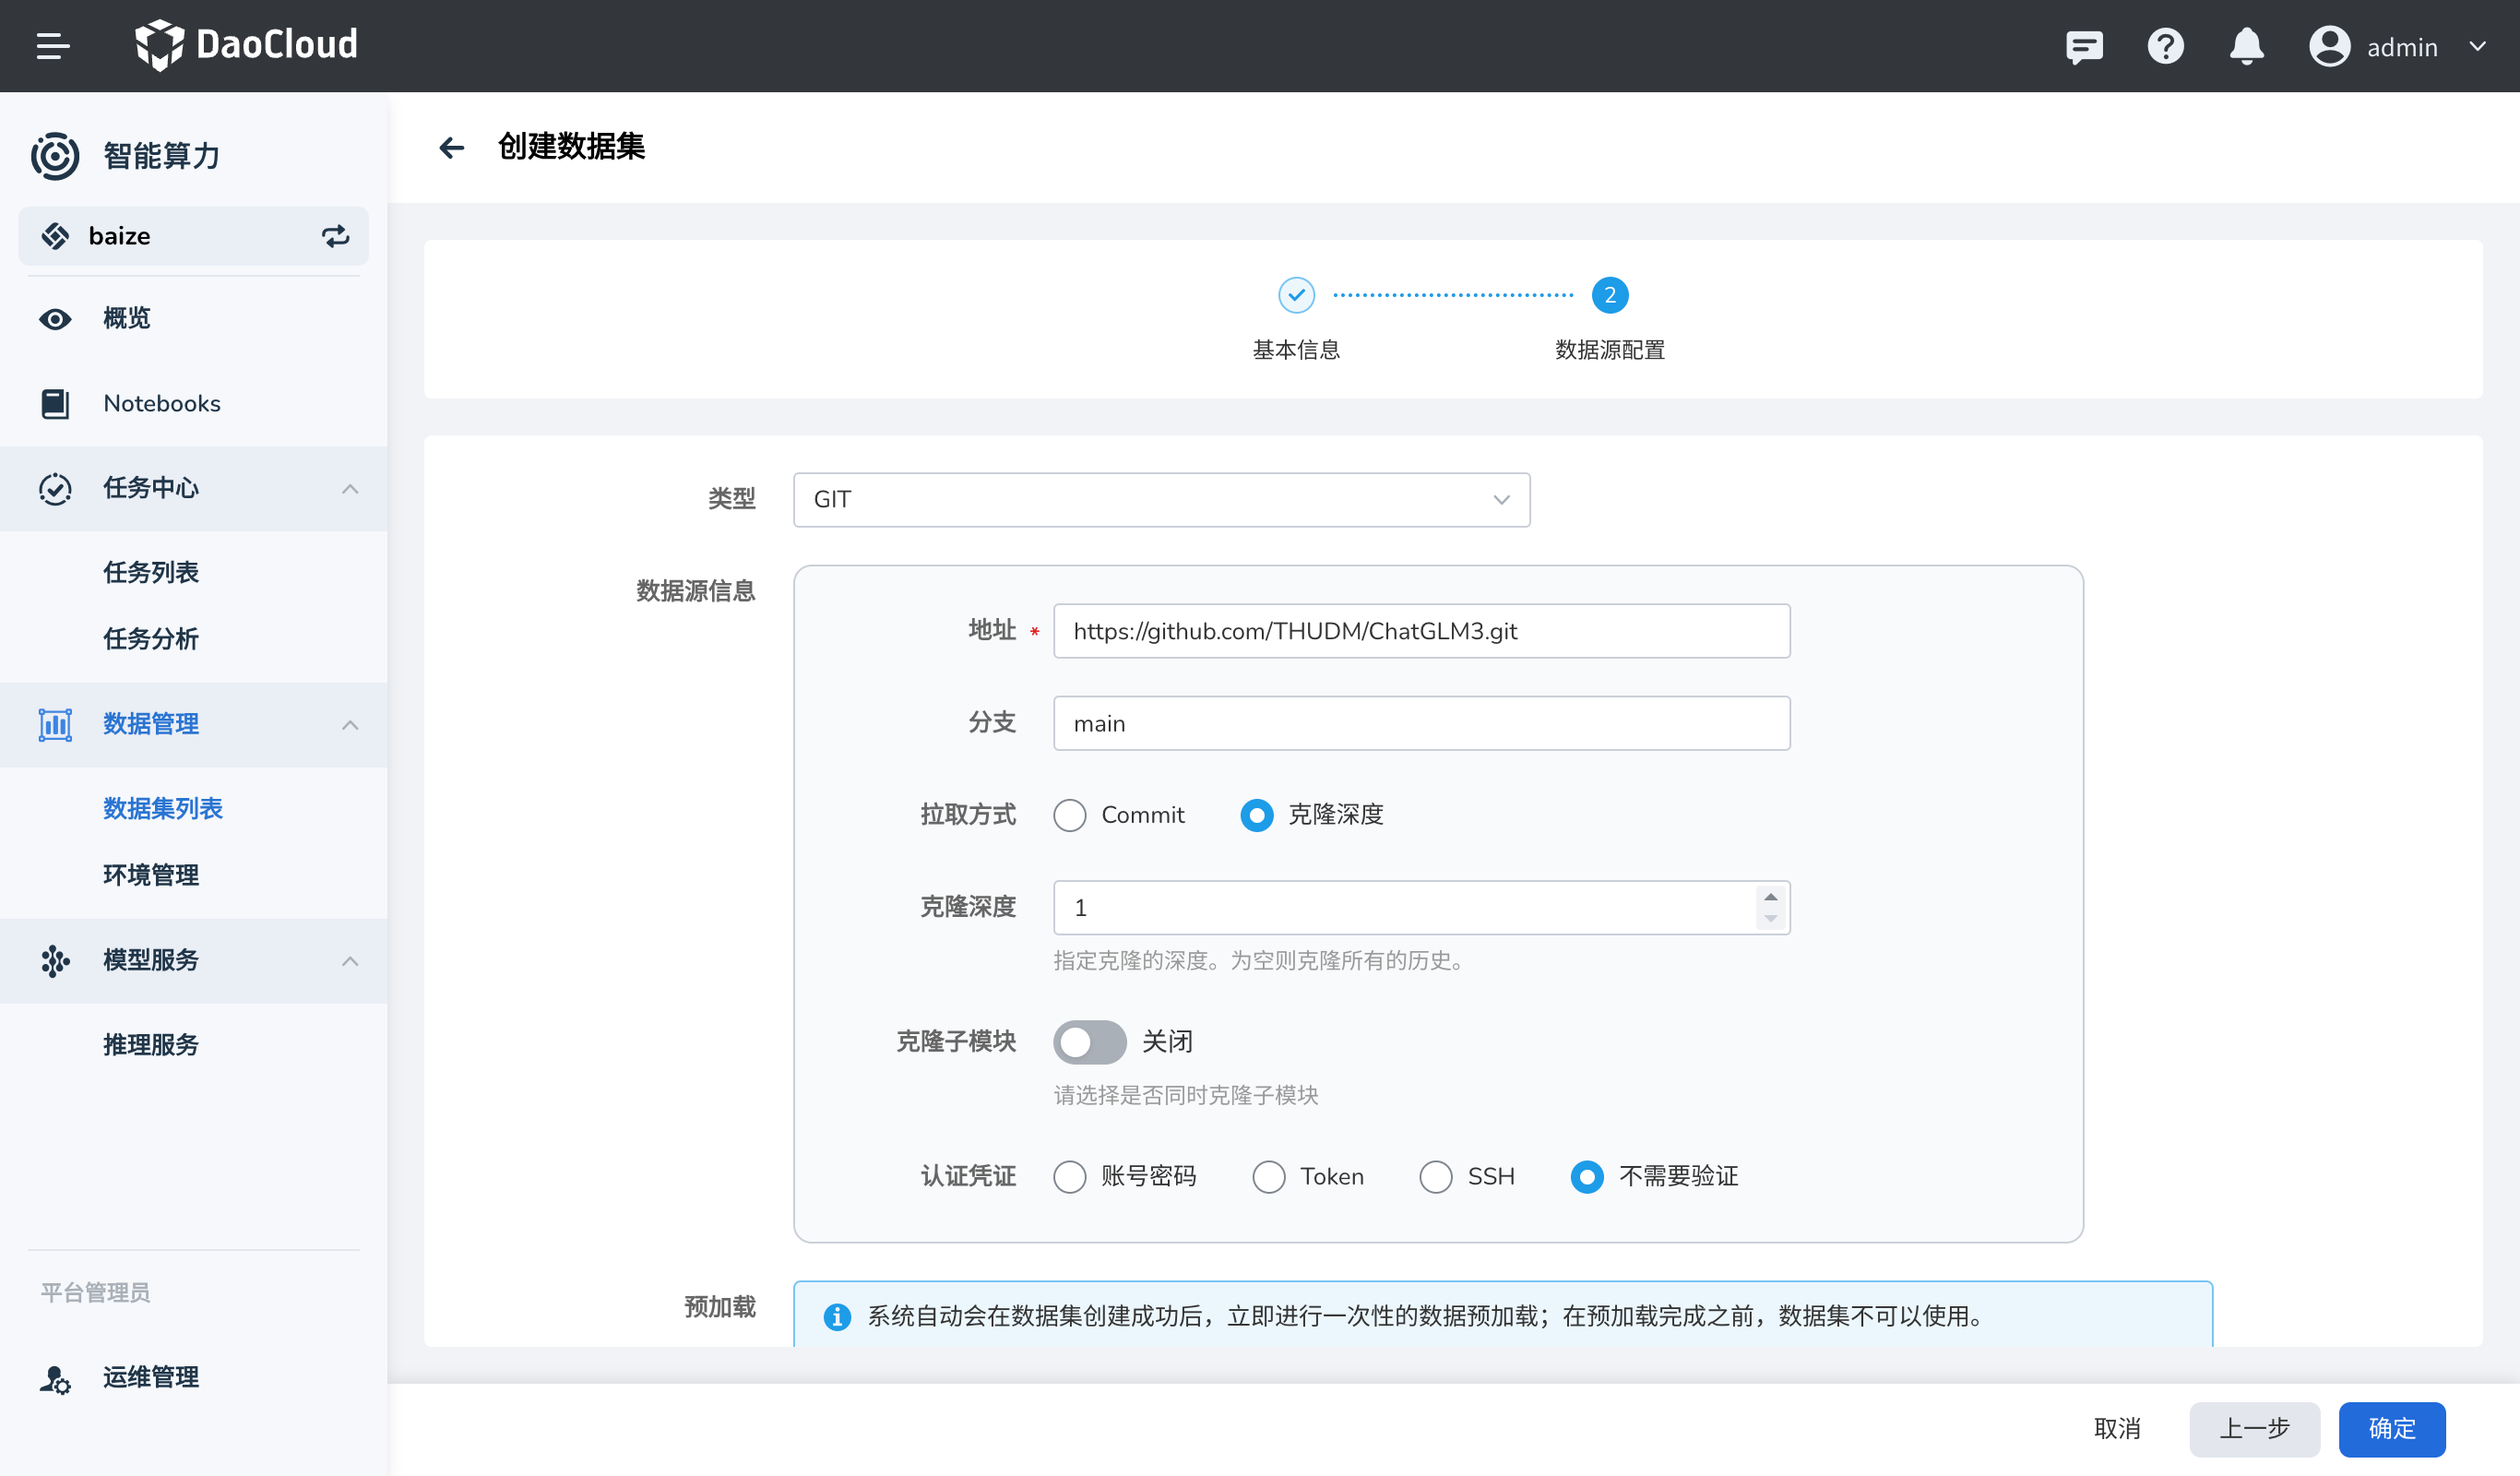Click the 确定 confirm button
Viewport: 2520px width, 1476px height.
pos(2391,1429)
